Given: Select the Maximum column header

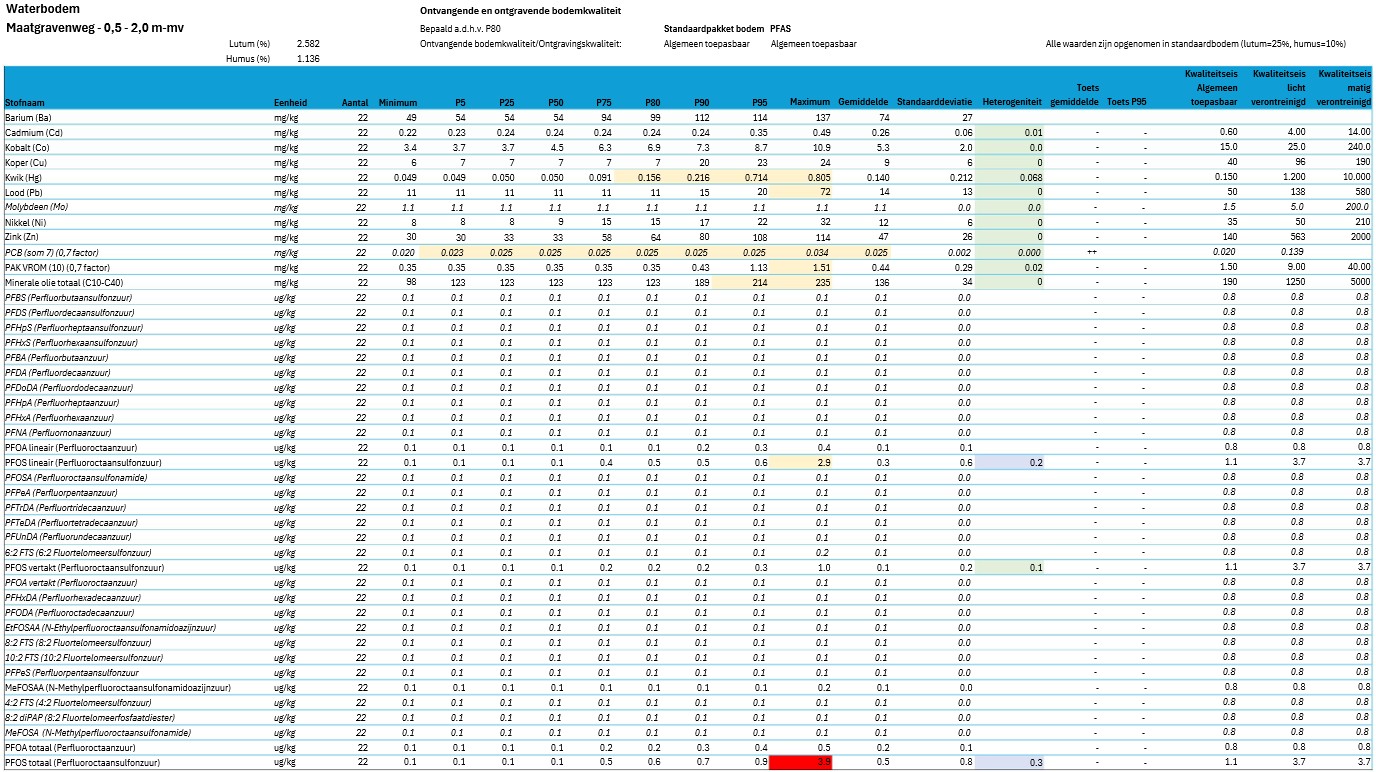Looking at the screenshot, I should (x=810, y=102).
